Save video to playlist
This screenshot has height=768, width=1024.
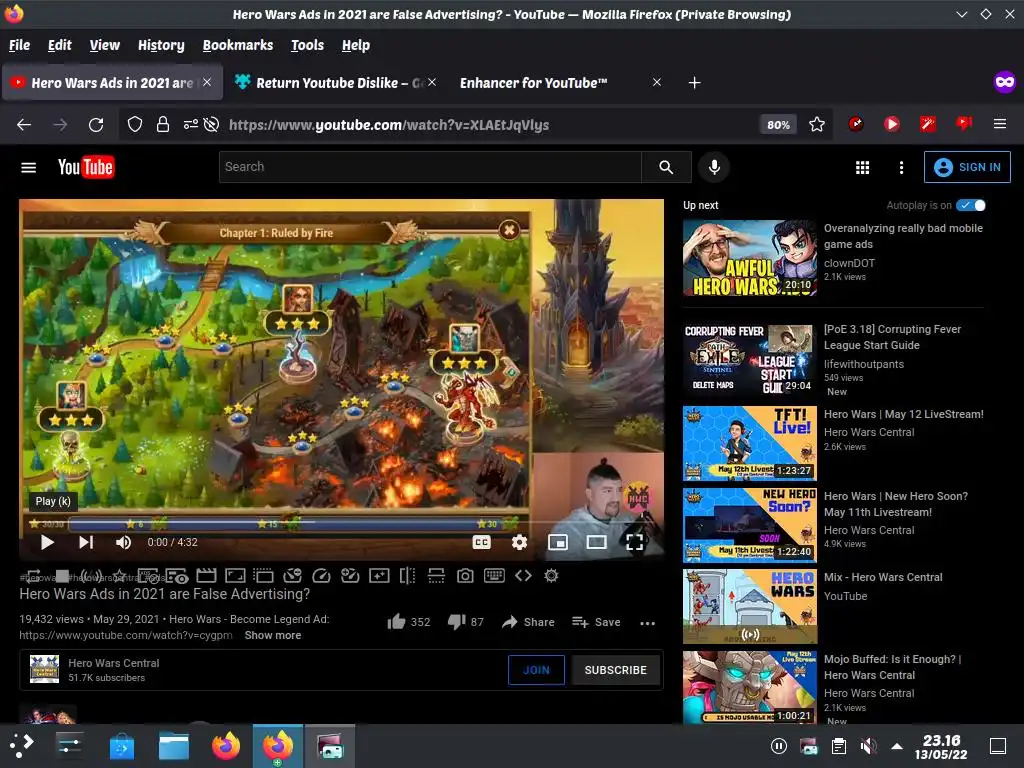point(596,622)
